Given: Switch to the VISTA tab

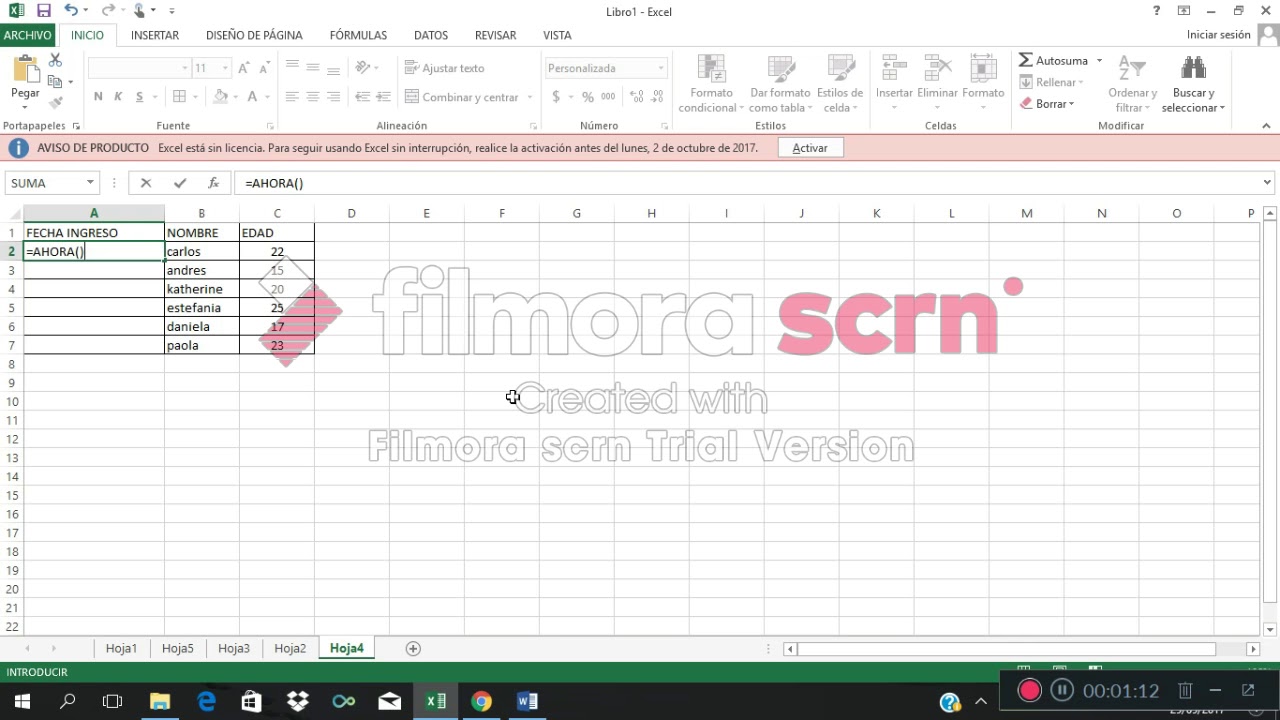Looking at the screenshot, I should 557,35.
